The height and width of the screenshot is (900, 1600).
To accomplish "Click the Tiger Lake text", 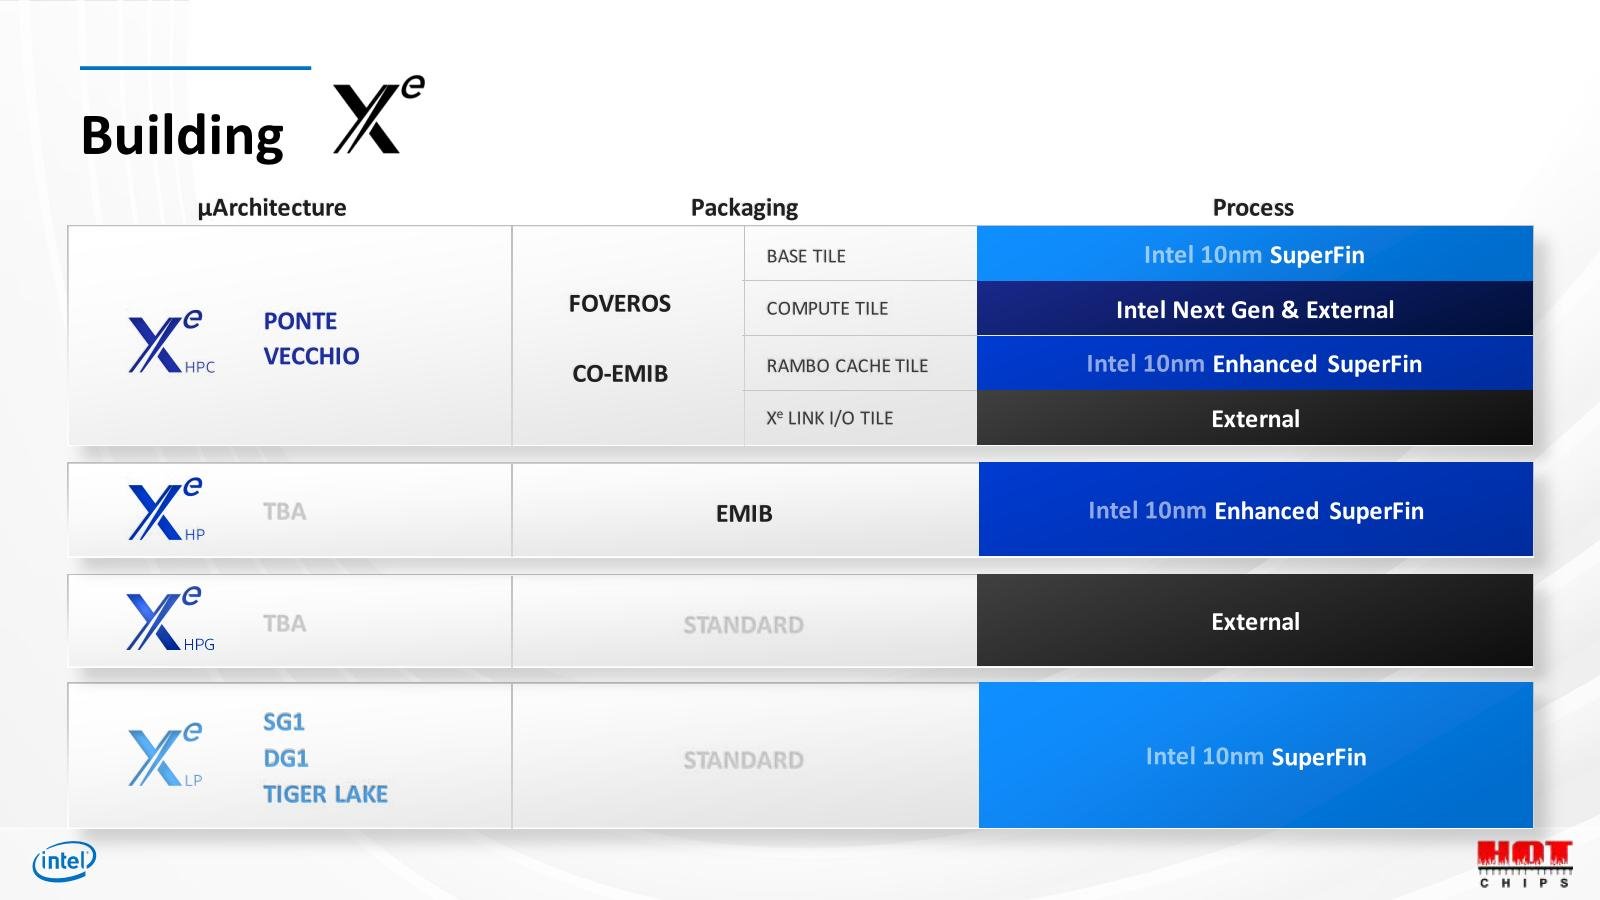I will [x=325, y=794].
